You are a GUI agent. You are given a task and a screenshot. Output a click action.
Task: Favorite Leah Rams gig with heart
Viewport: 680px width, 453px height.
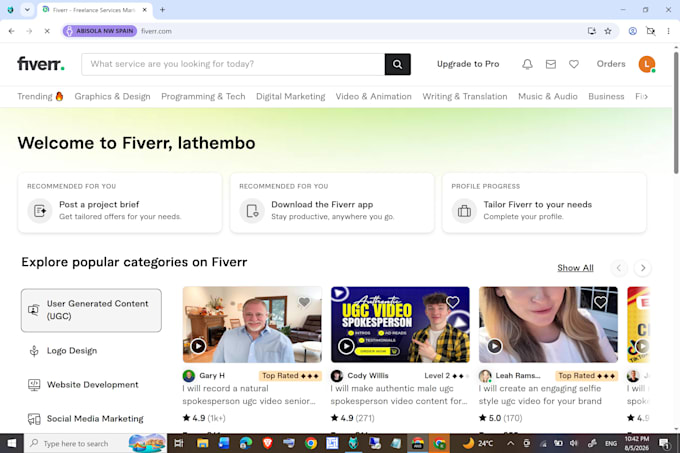[x=601, y=302]
